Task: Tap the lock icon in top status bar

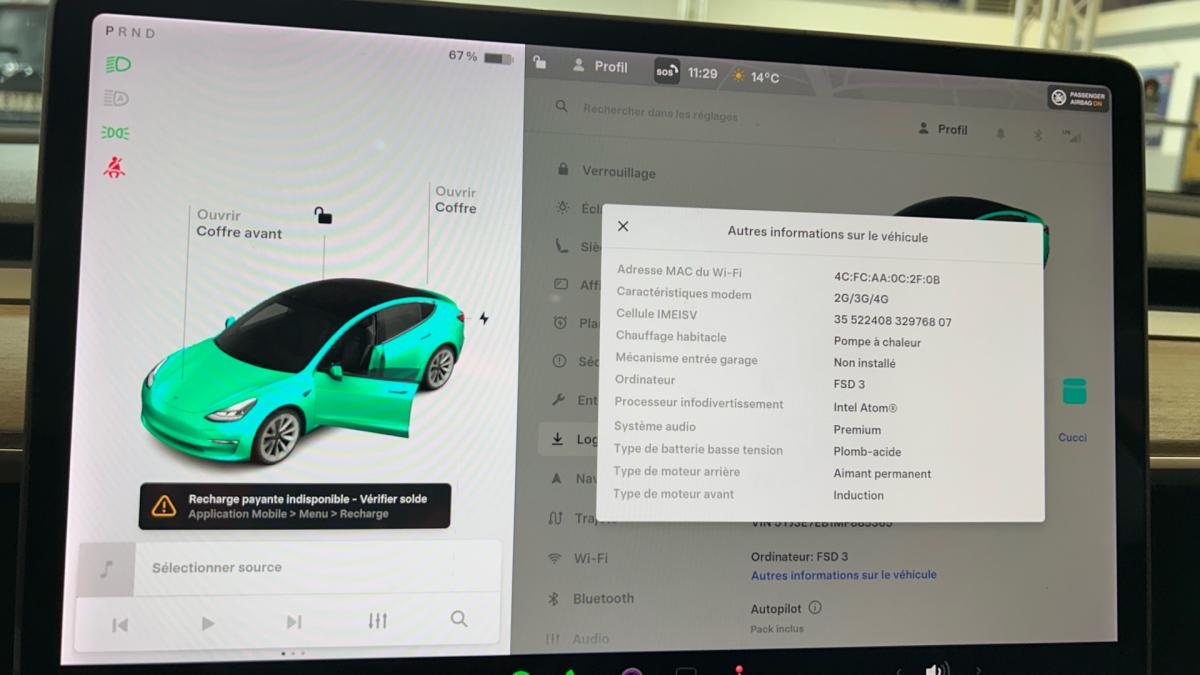Action: pos(540,63)
